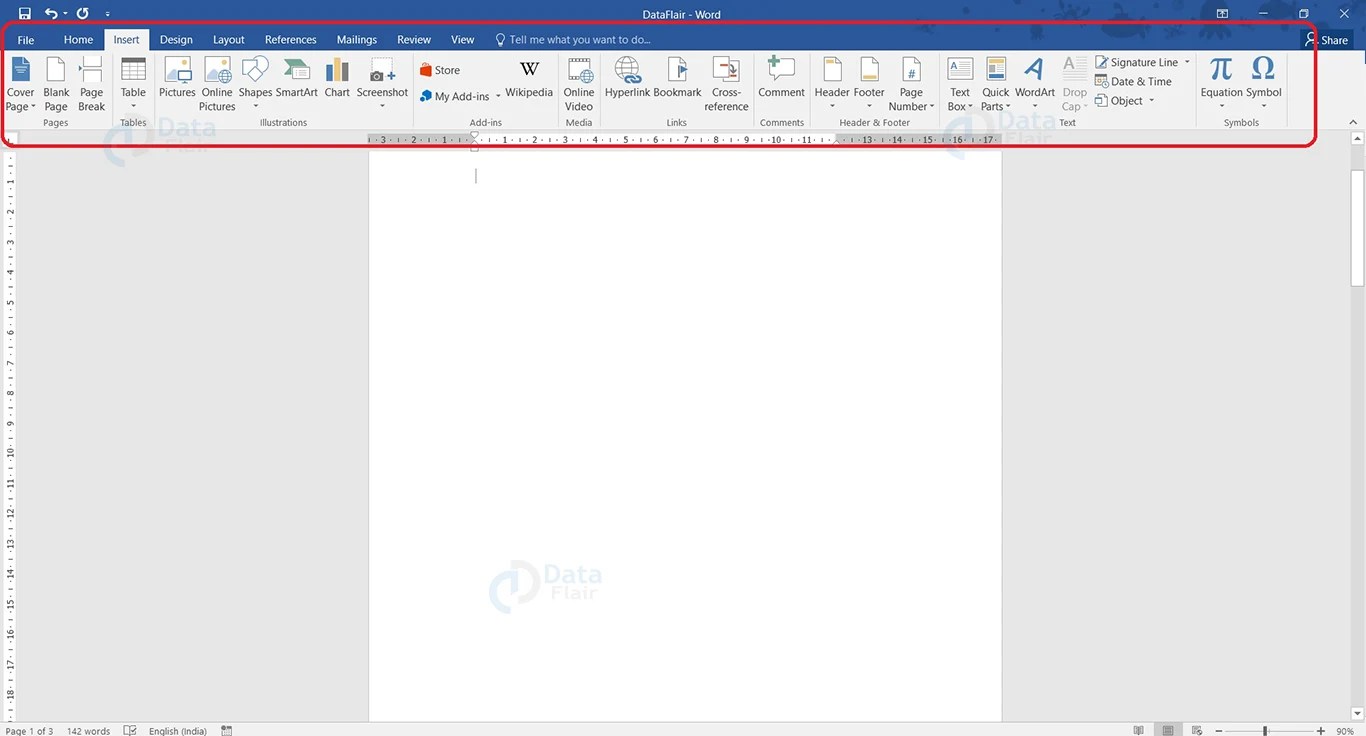Expand the Object dropdown arrow

tap(1151, 101)
